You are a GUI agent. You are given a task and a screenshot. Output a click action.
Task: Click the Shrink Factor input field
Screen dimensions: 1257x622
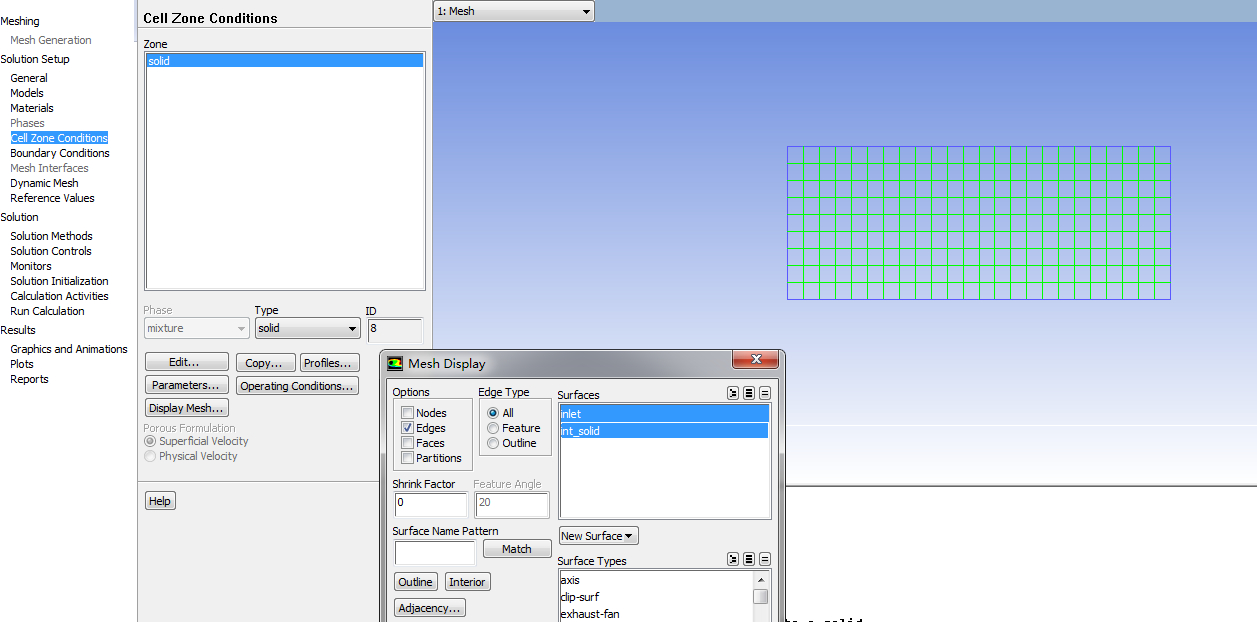430,503
